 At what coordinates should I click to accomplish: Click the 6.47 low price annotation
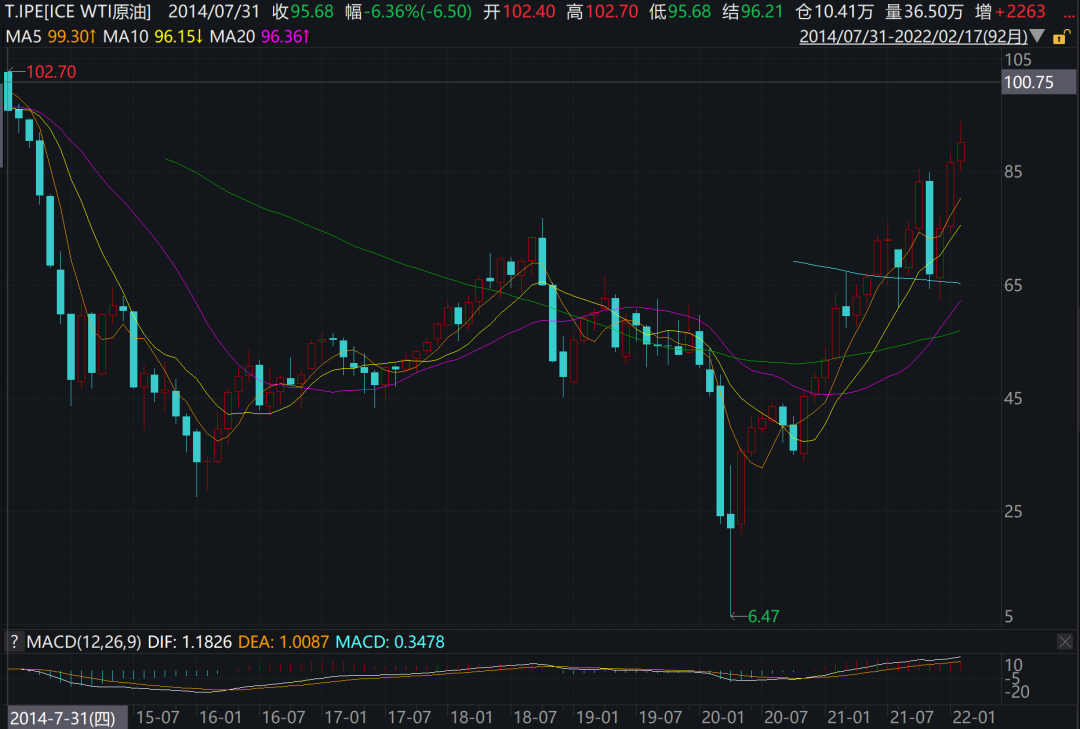762,616
